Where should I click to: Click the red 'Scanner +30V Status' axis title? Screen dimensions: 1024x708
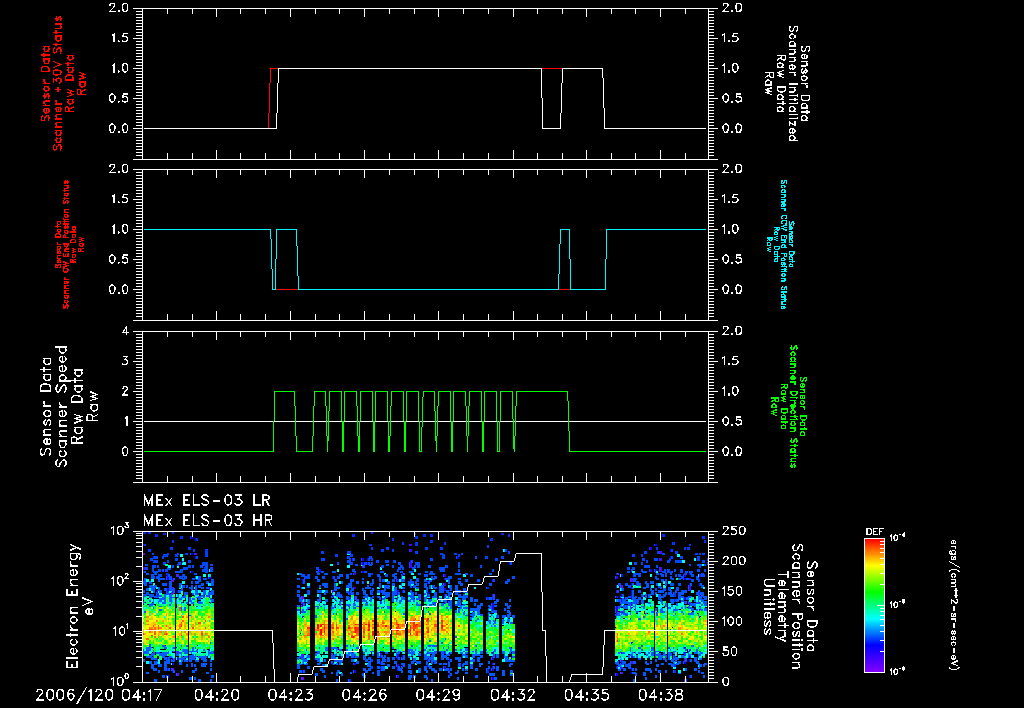(x=63, y=85)
